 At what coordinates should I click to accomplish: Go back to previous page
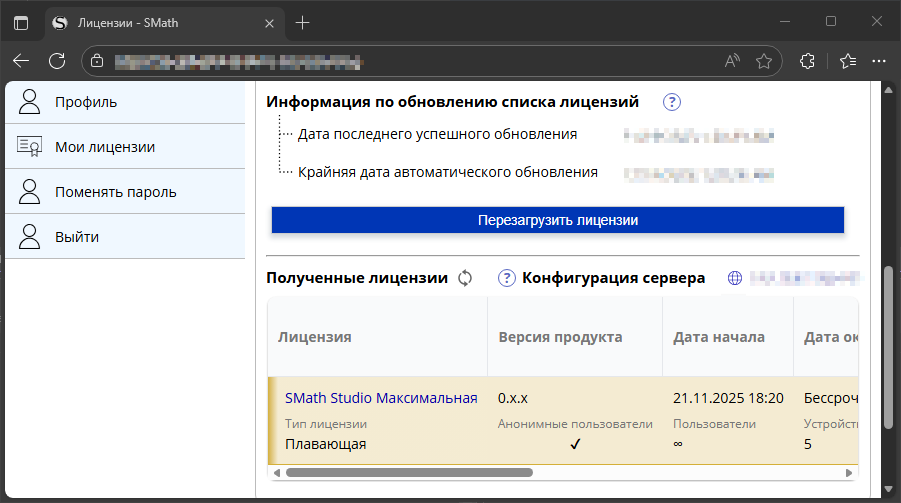click(21, 61)
